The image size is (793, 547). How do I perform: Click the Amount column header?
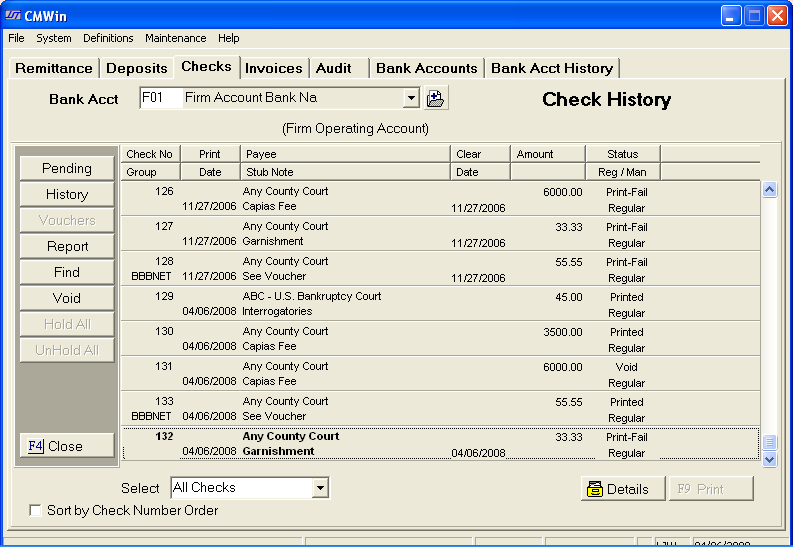(548, 154)
